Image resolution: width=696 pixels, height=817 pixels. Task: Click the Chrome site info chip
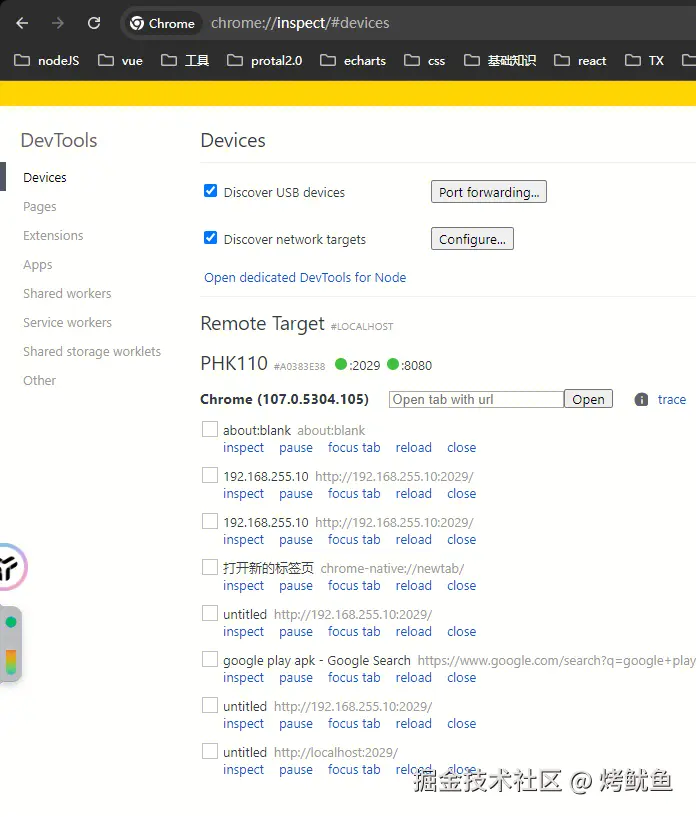(x=162, y=23)
